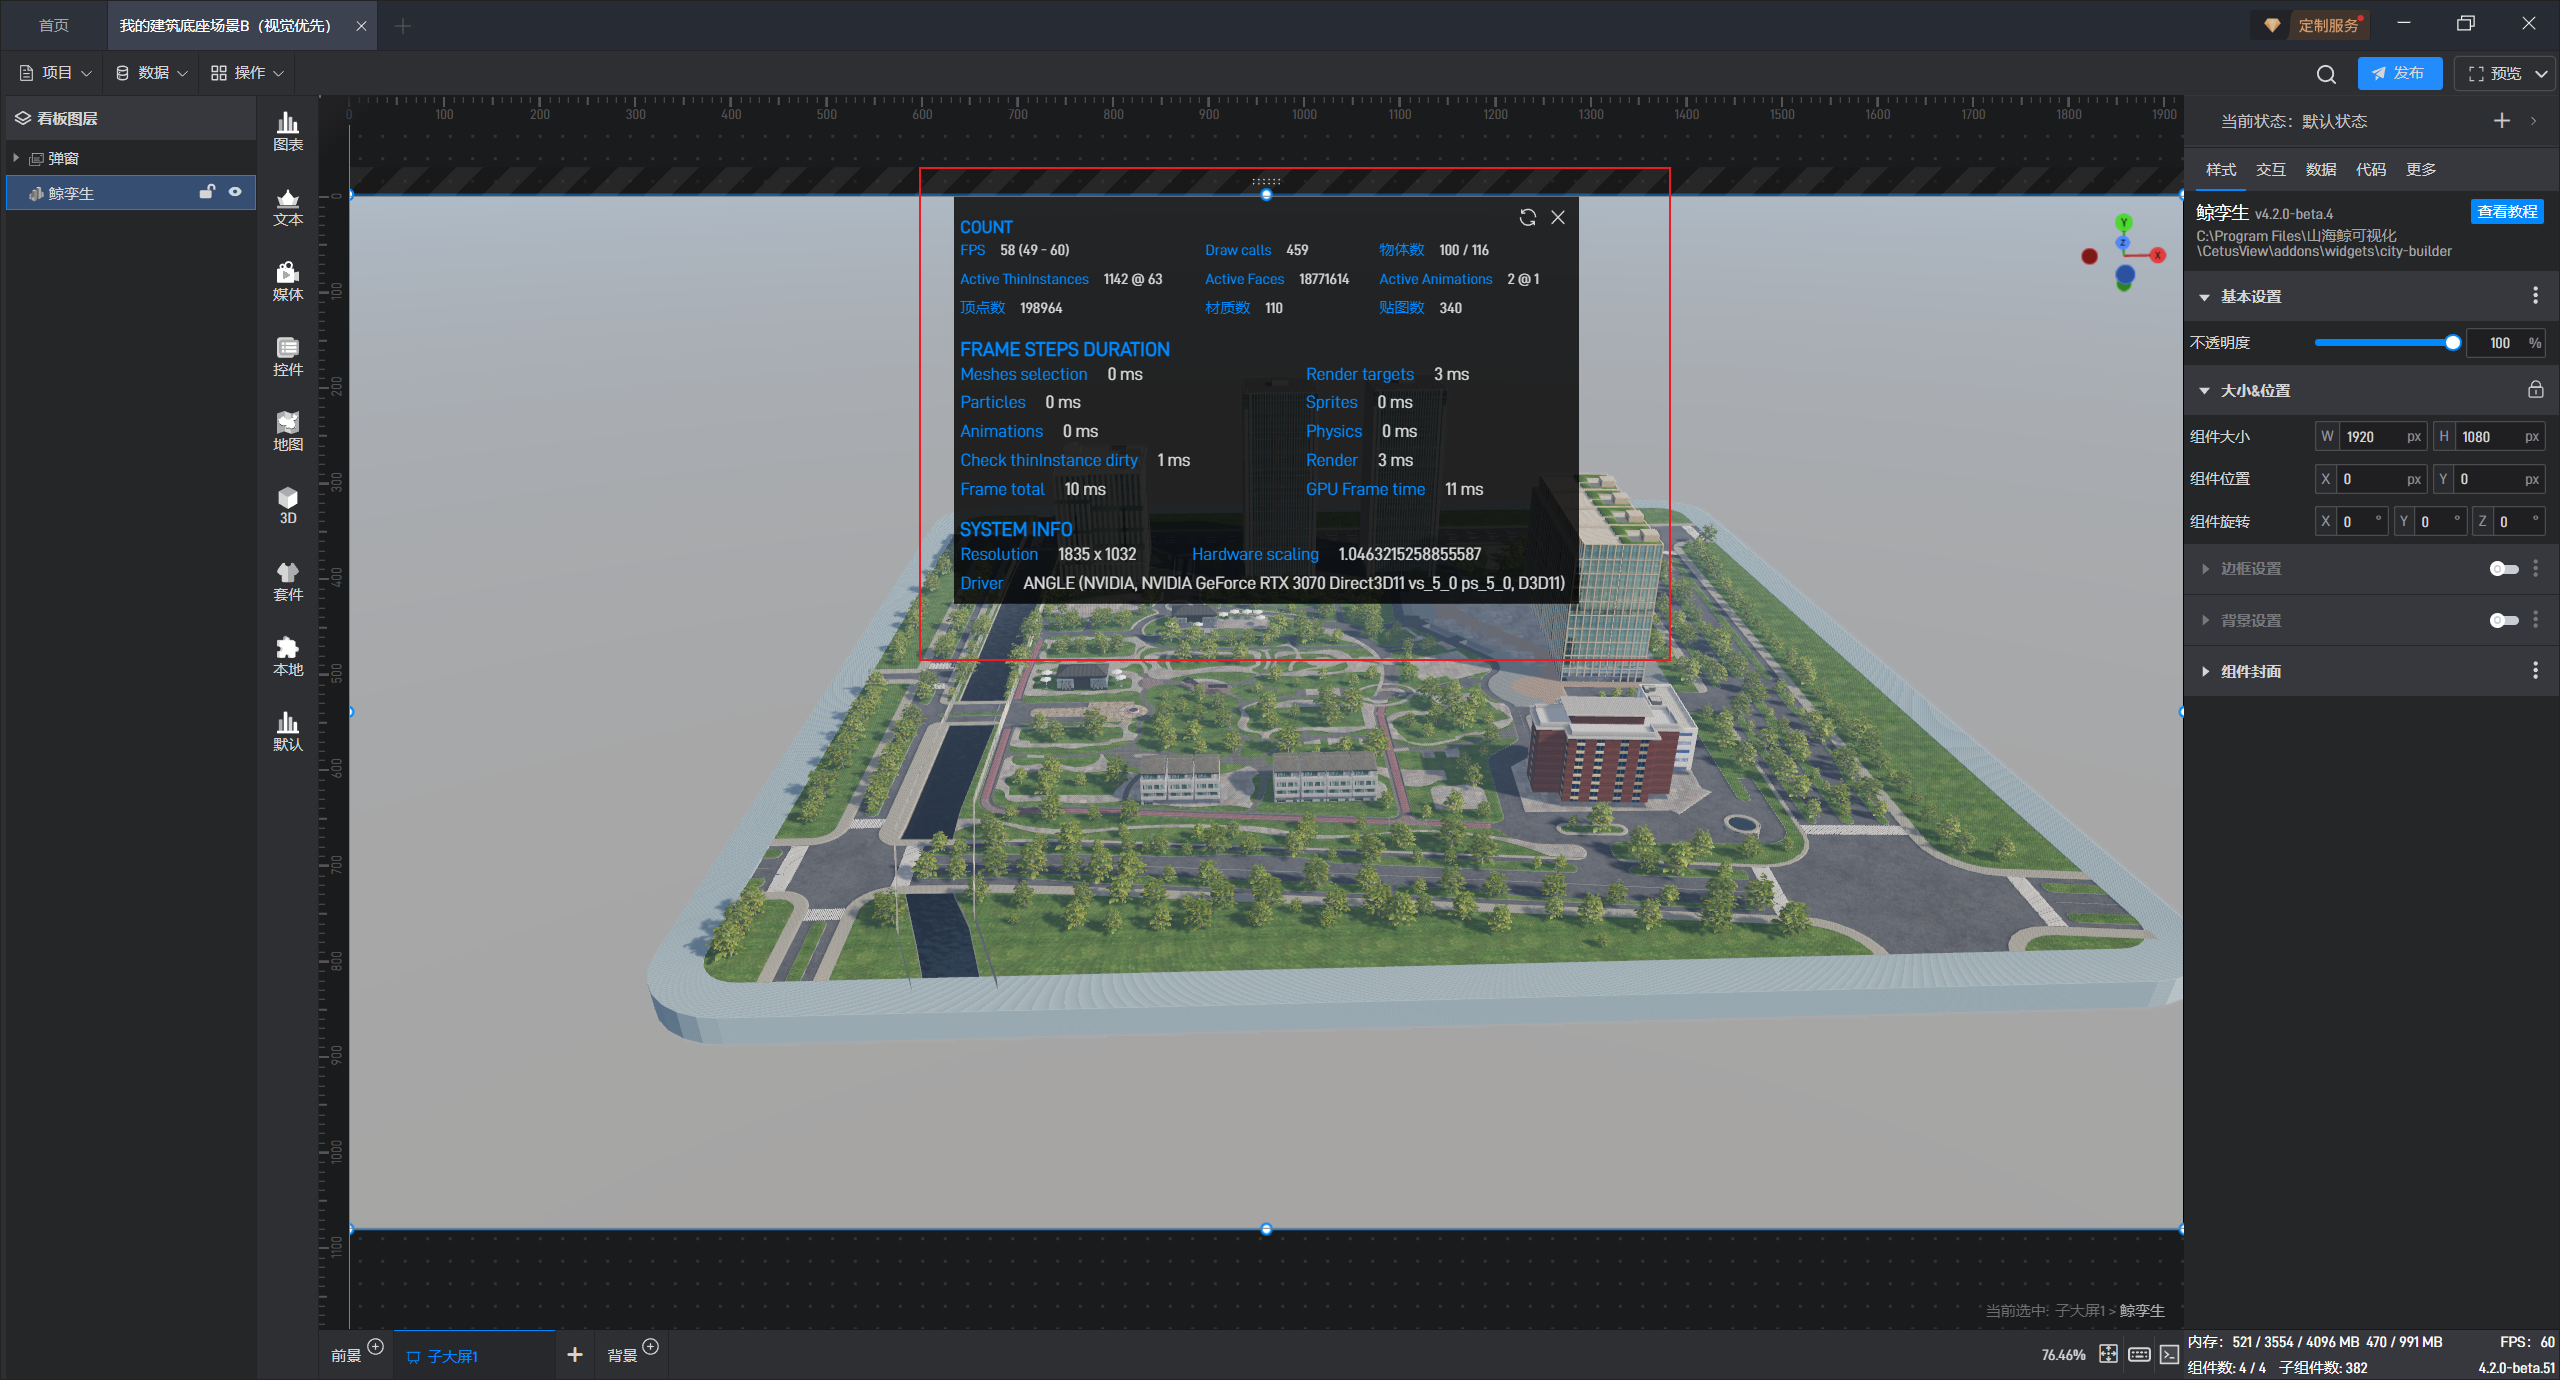Click the 发布 publish button

click(2398, 73)
